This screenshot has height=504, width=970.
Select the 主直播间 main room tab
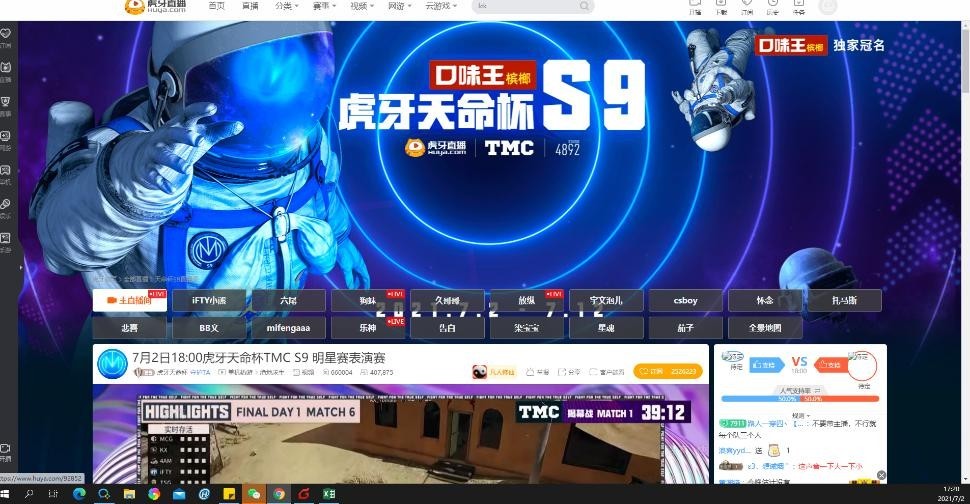click(x=129, y=301)
